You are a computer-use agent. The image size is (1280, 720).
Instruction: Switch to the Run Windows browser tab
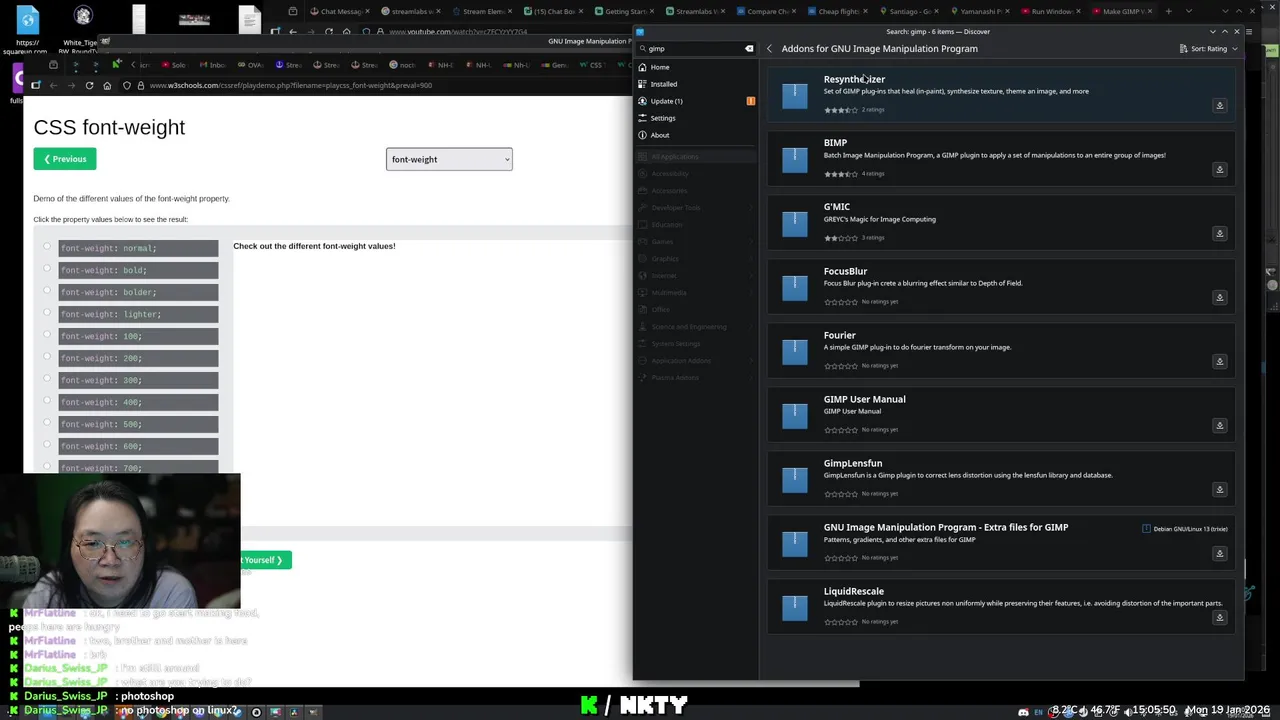coord(1051,11)
